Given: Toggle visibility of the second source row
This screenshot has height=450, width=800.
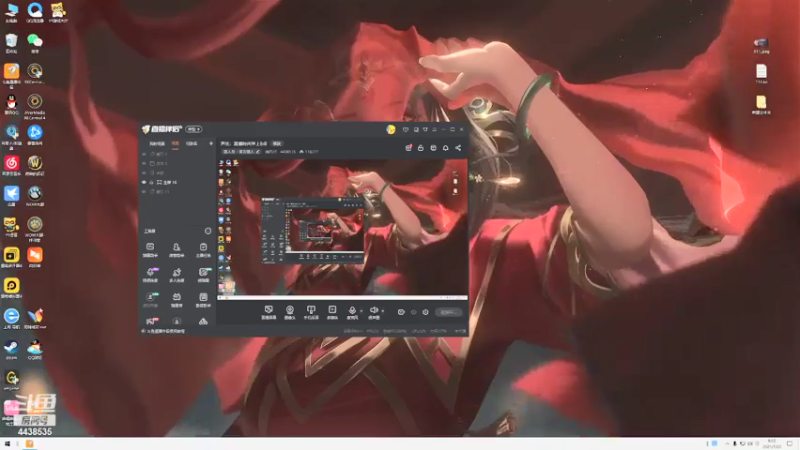Looking at the screenshot, I should coord(144,164).
